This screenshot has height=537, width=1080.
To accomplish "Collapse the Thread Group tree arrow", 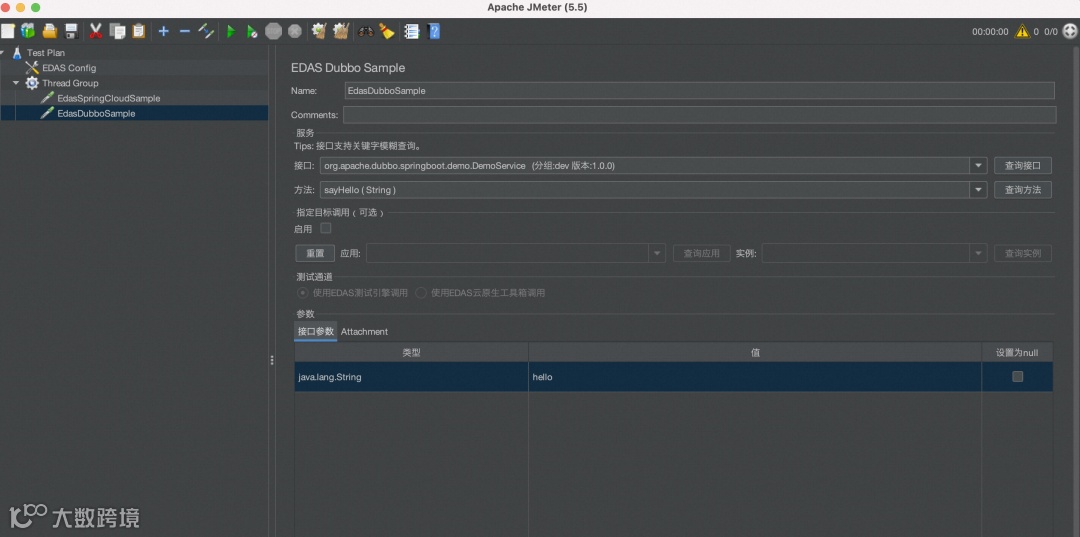I will pos(16,83).
